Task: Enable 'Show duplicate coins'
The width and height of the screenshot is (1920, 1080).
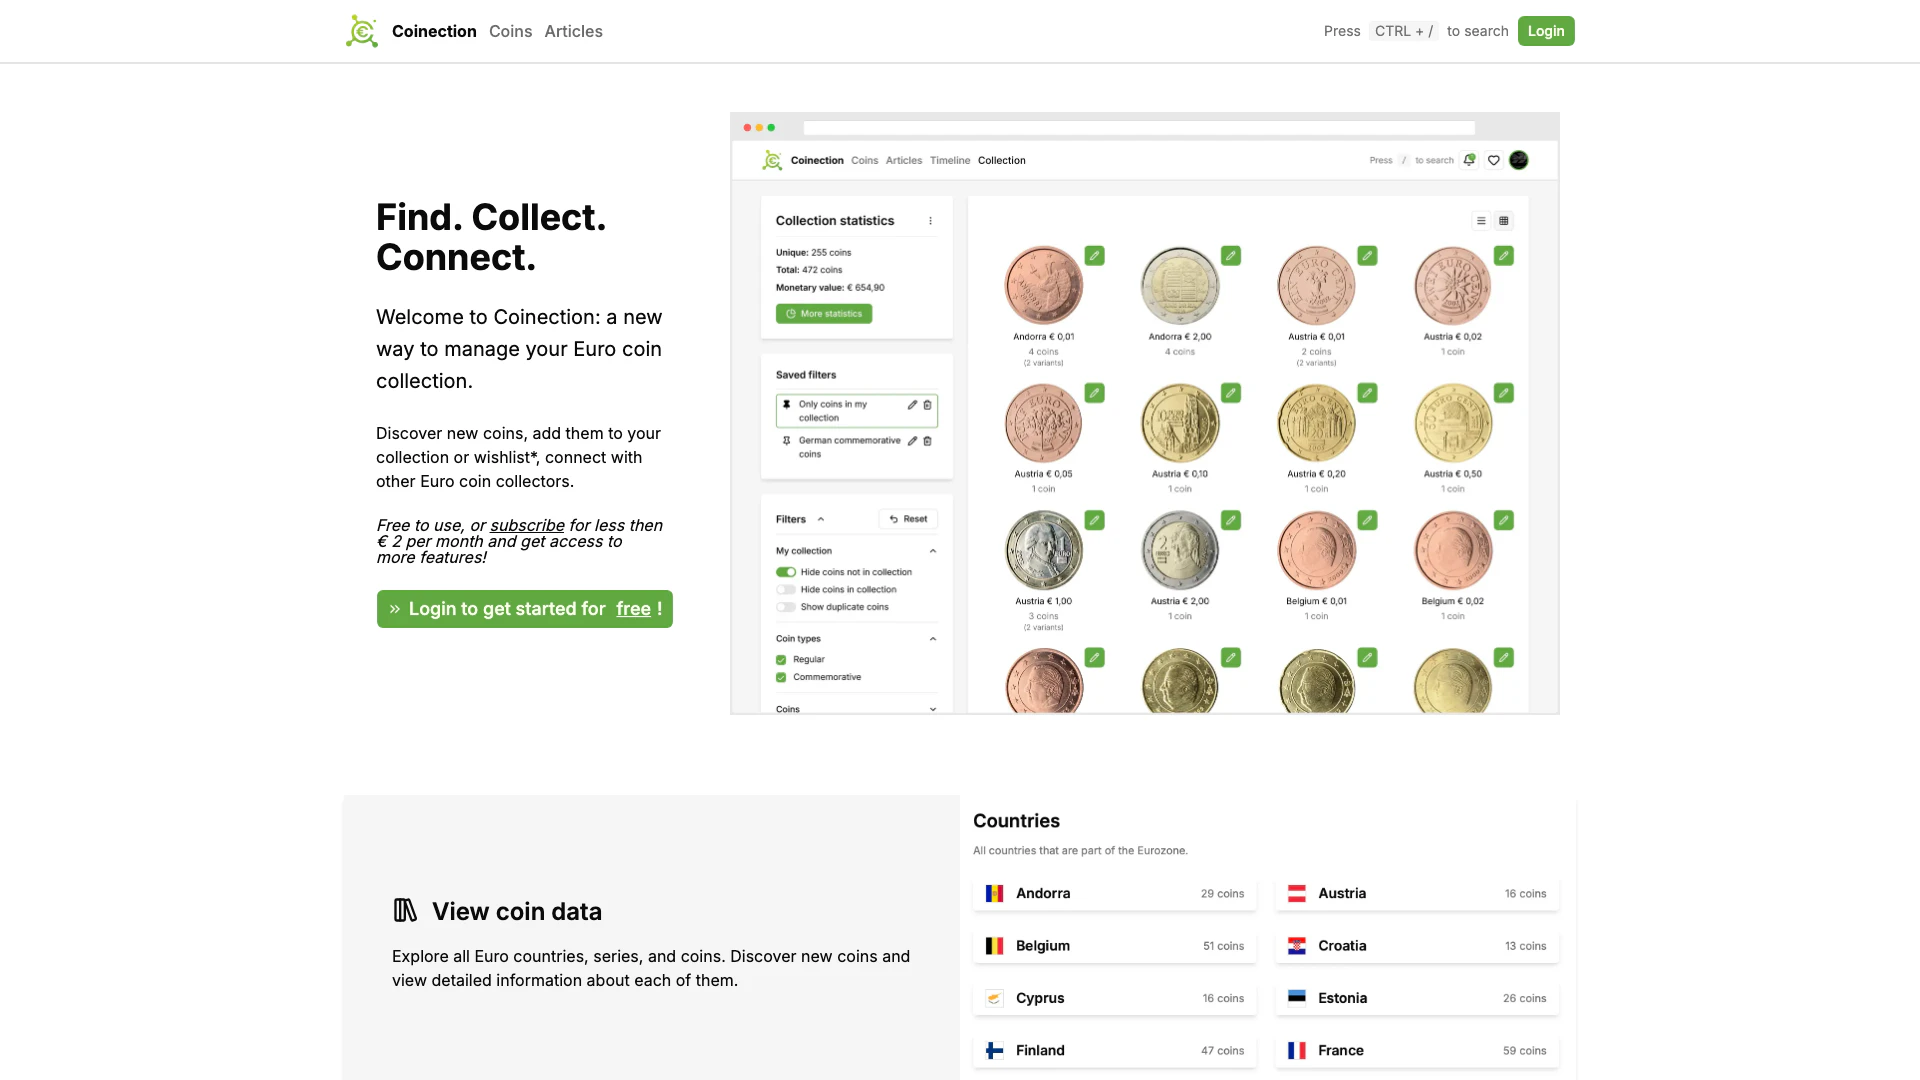Action: (x=786, y=606)
